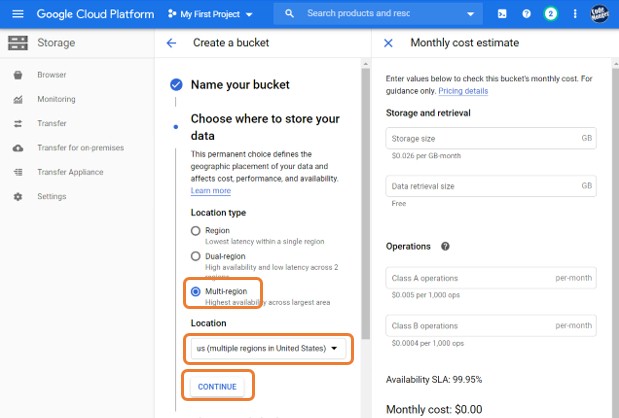Click the Browser bucket icon in sidebar
Image resolution: width=619 pixels, height=418 pixels.
point(18,75)
